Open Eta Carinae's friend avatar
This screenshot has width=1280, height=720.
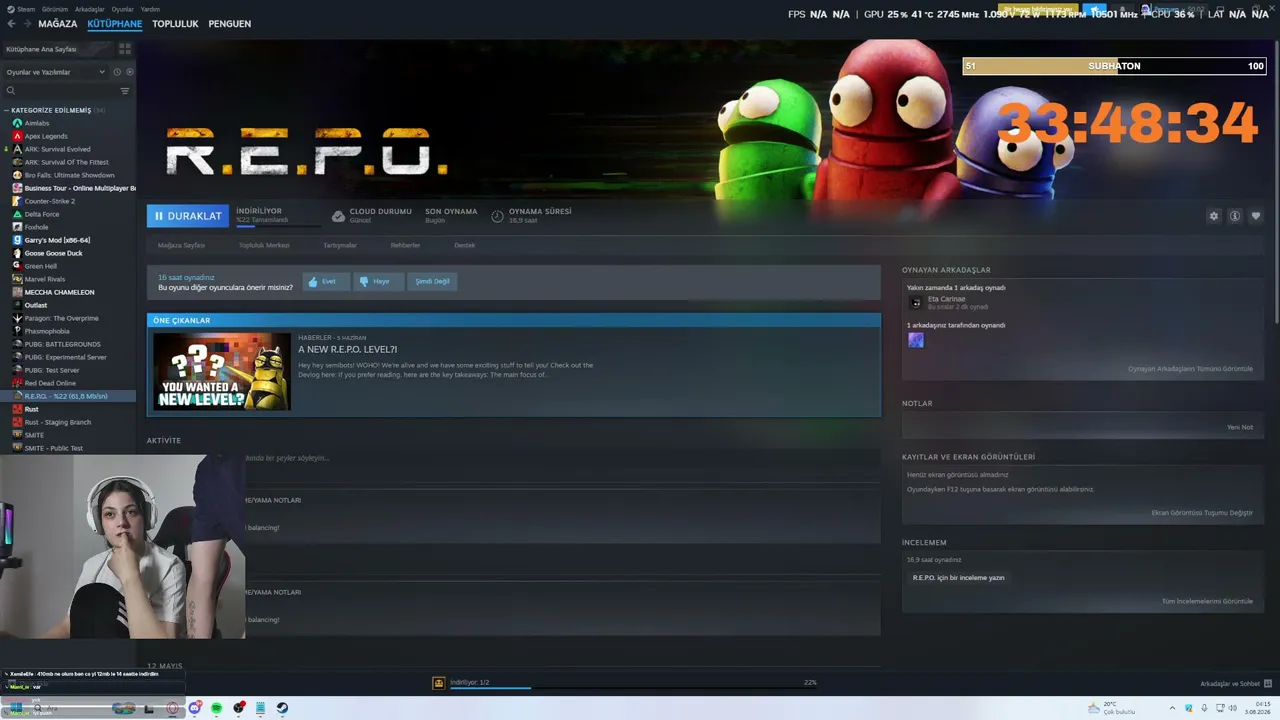[915, 302]
